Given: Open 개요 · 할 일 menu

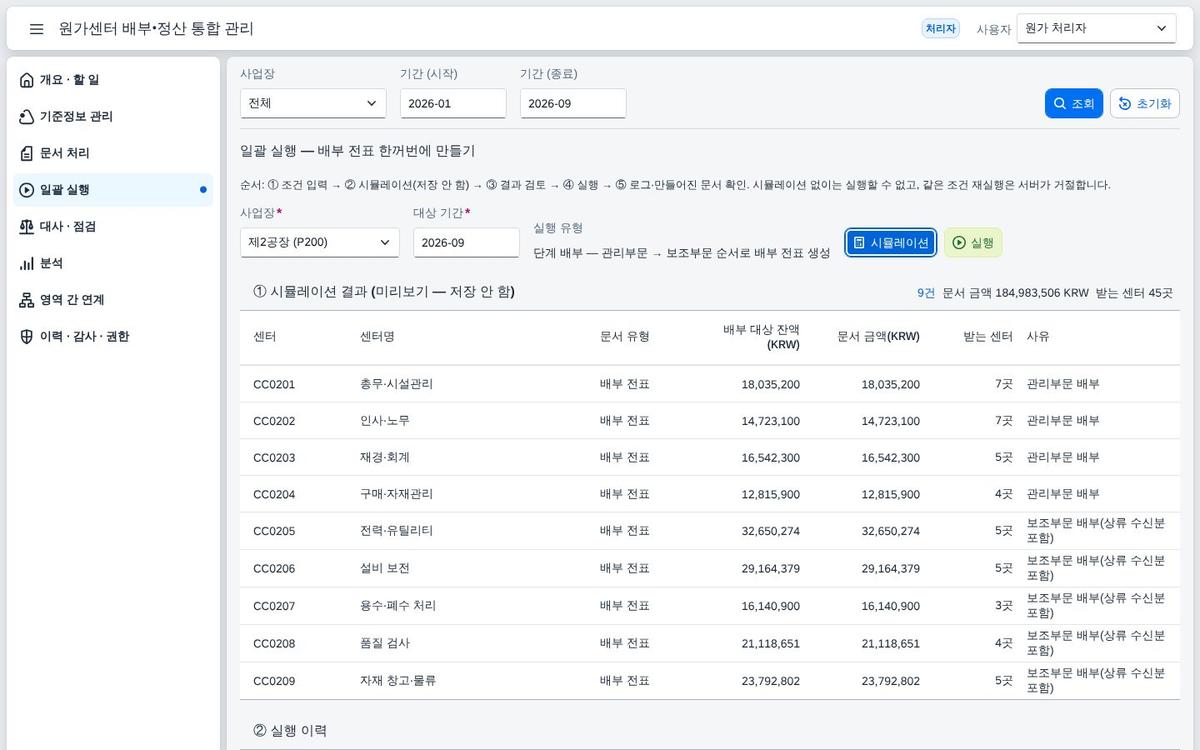Looking at the screenshot, I should pos(113,80).
